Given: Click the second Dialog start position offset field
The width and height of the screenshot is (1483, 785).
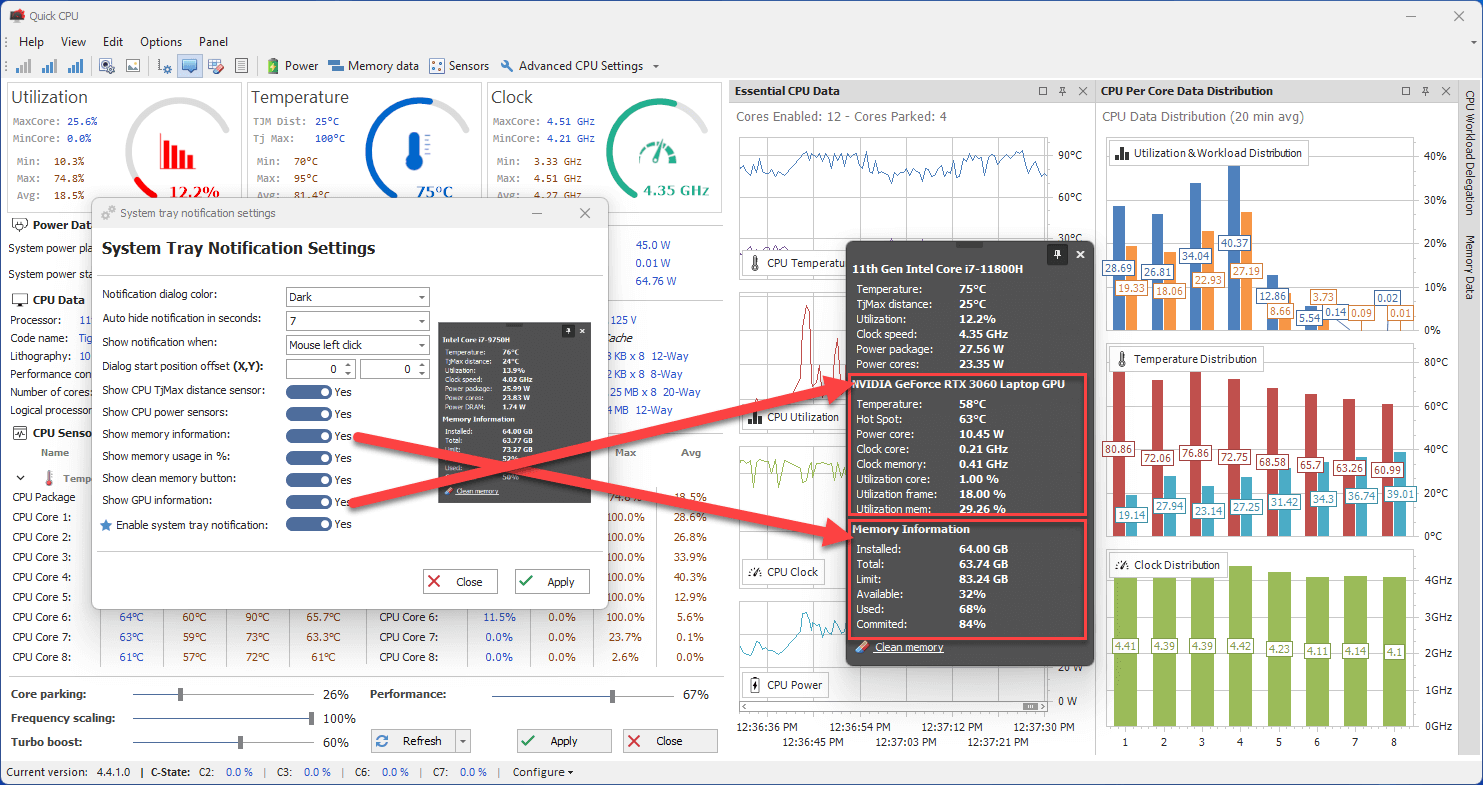Looking at the screenshot, I should tap(394, 369).
